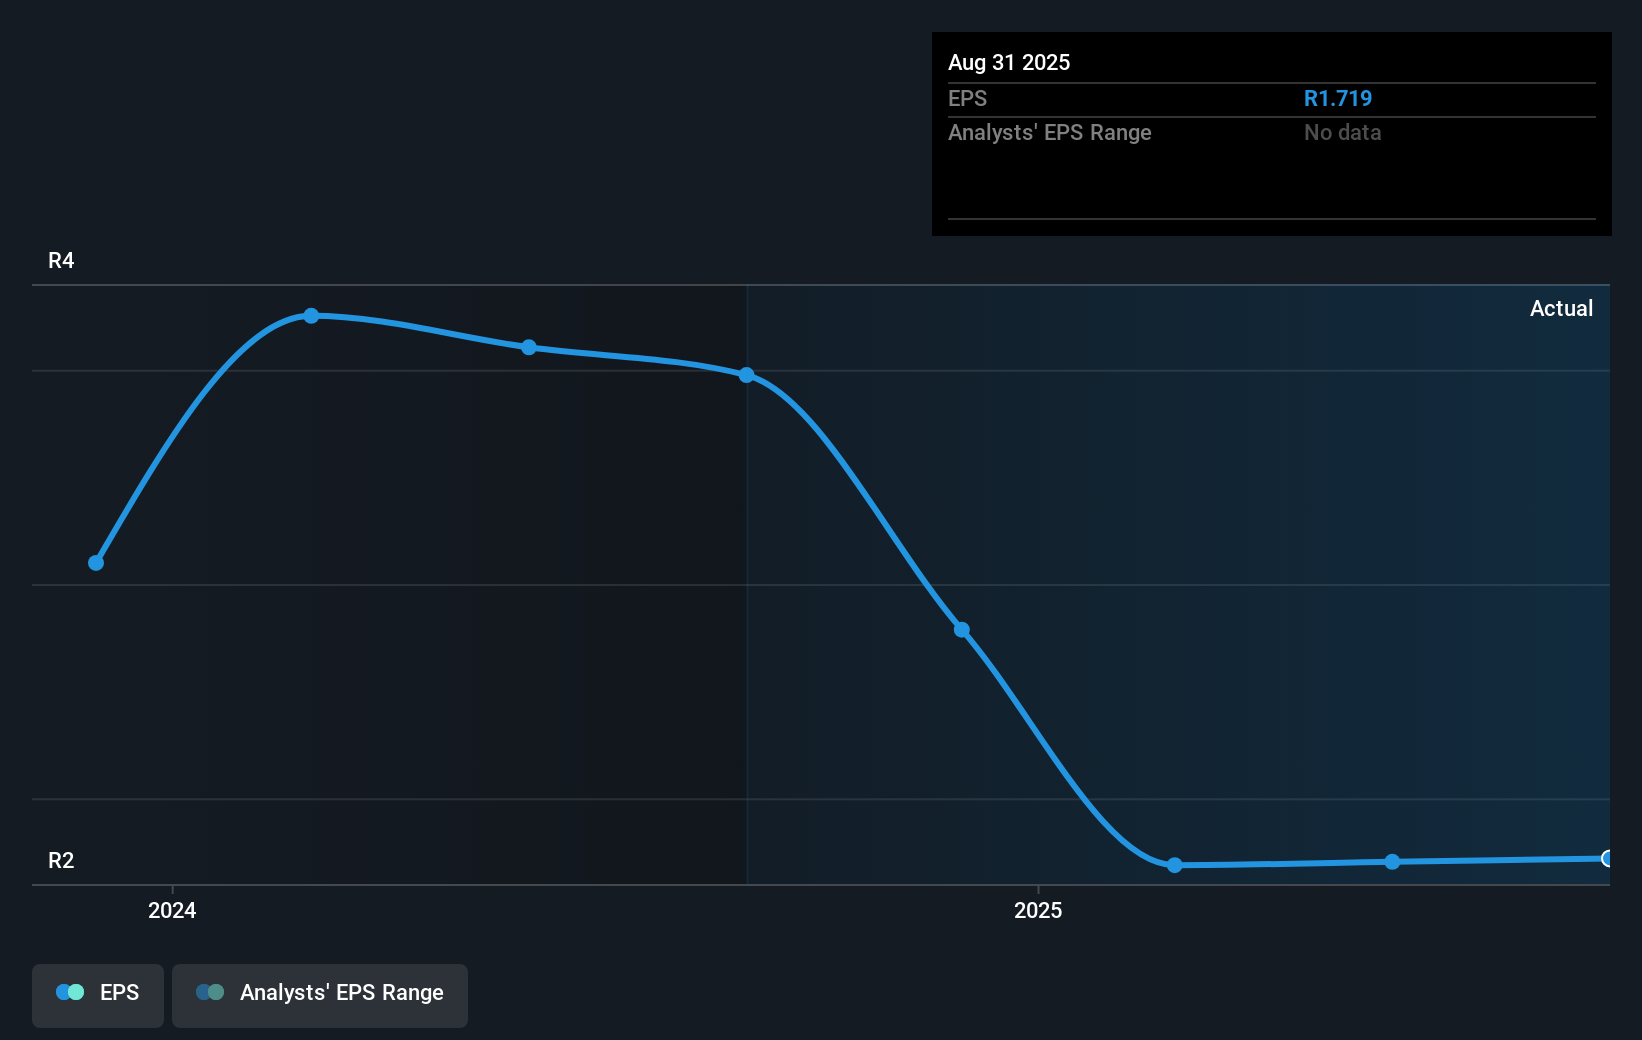Select the first leftmost EPS data point

coord(96,563)
